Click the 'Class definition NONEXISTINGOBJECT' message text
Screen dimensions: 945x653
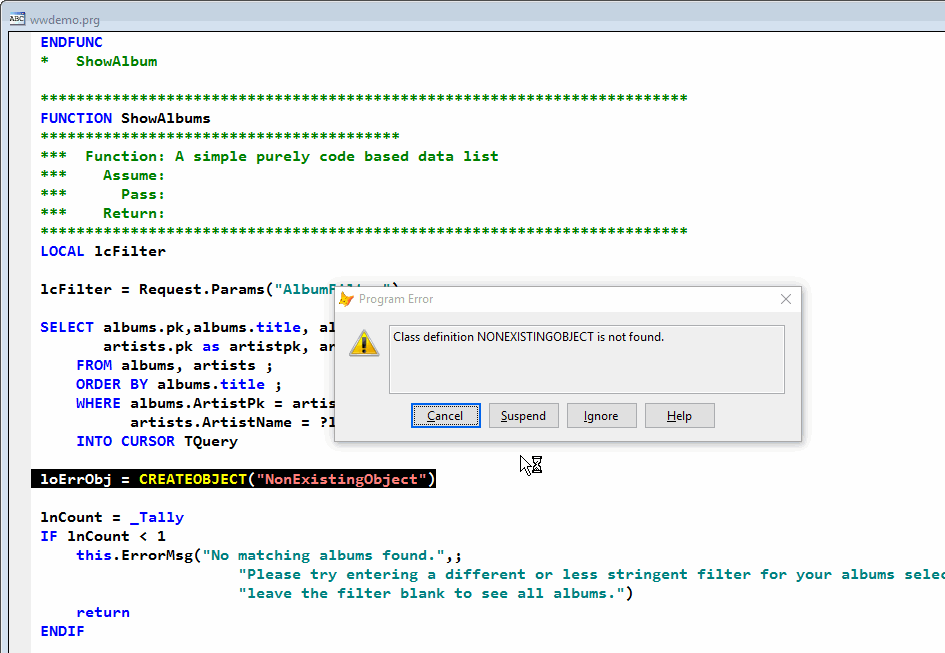pos(528,337)
